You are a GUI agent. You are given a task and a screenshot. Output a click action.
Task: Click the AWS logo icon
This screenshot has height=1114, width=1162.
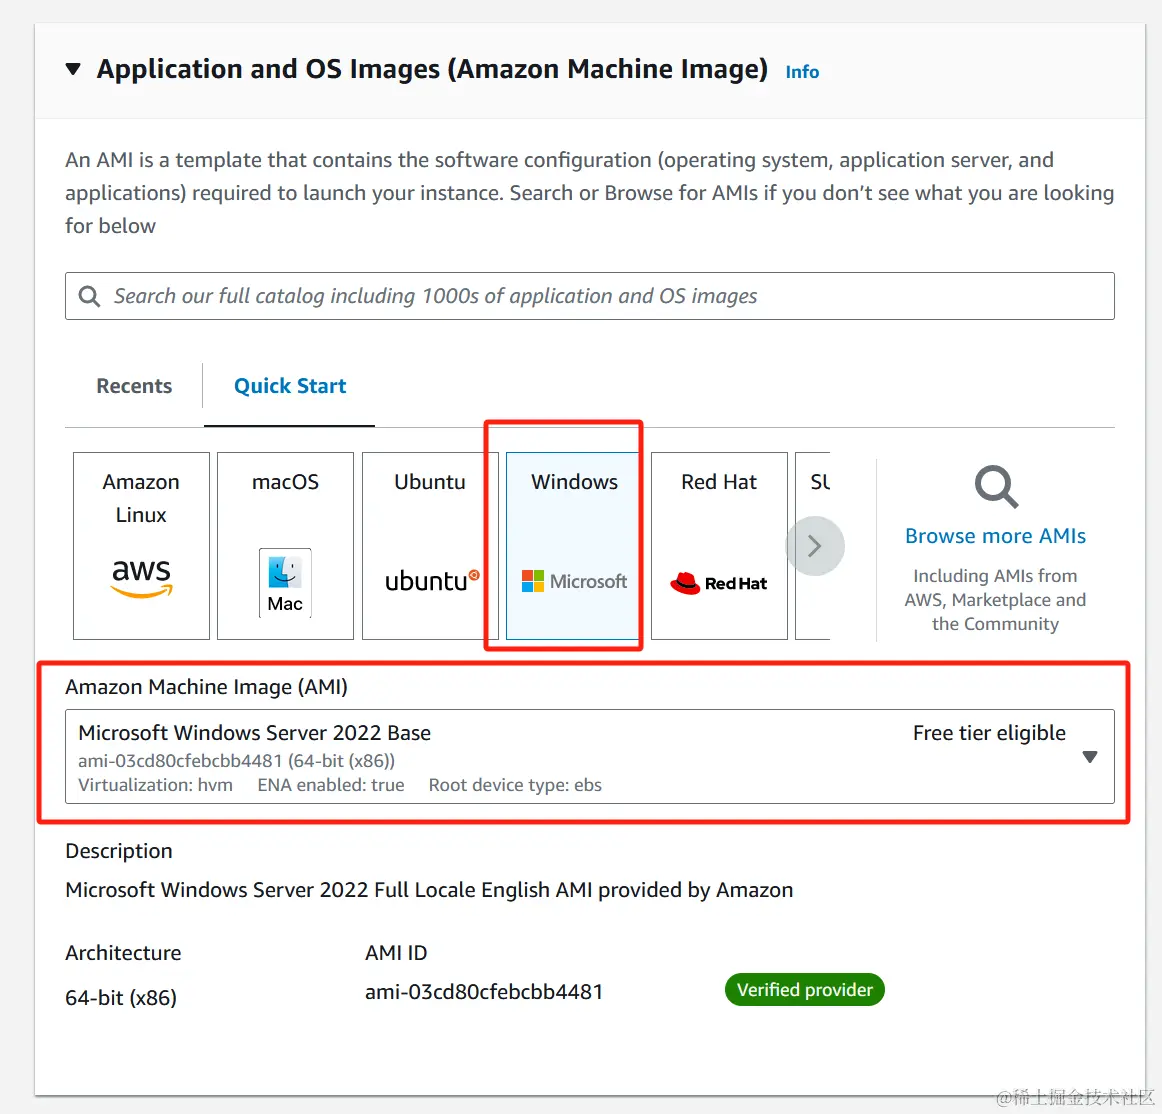click(x=142, y=577)
